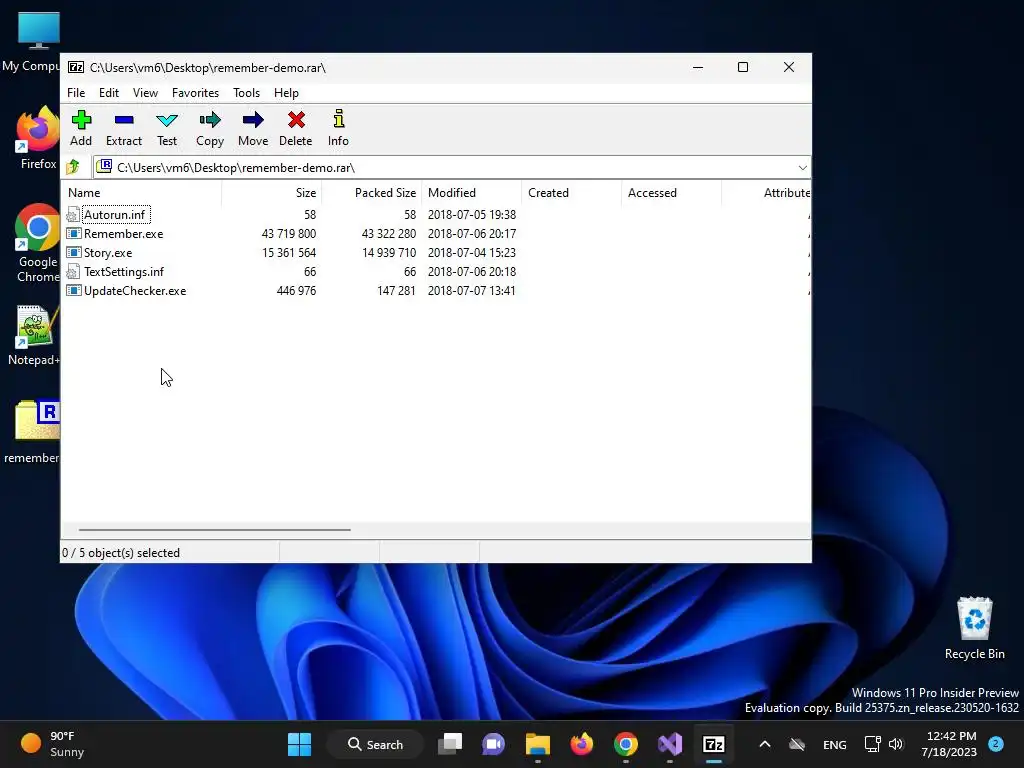
Task: Sort files by Name column
Action: click(x=142, y=193)
